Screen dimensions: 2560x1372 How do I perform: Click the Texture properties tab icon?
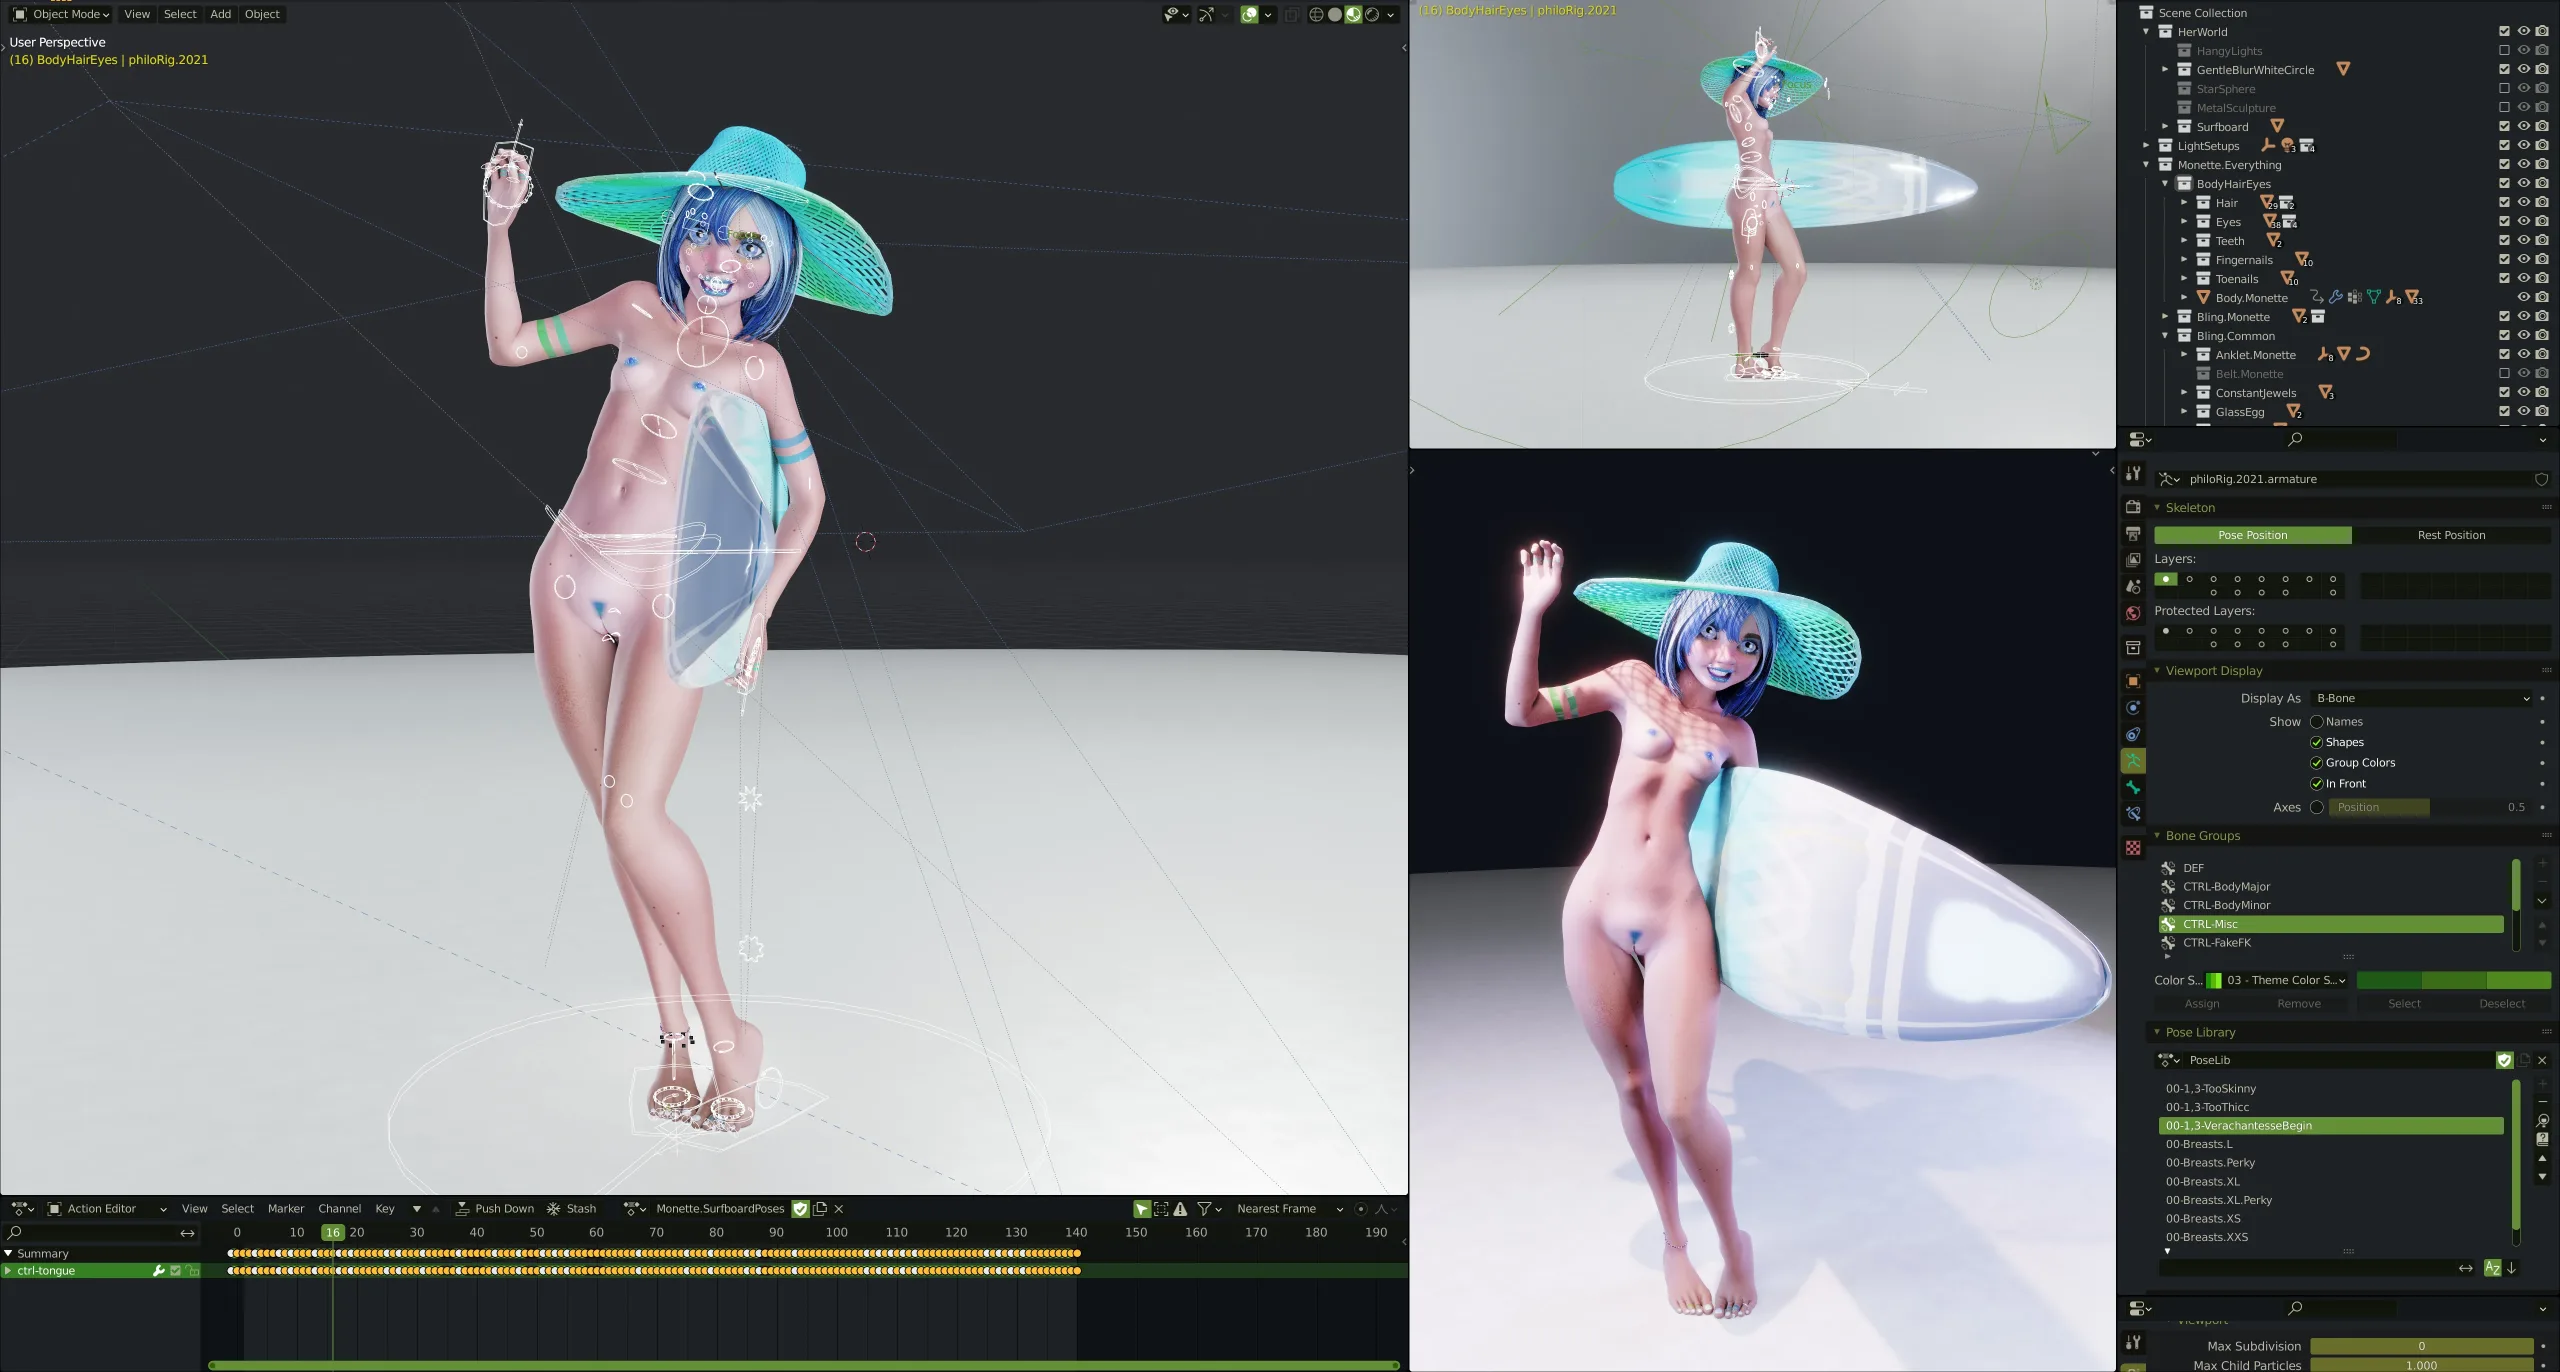tap(2133, 848)
